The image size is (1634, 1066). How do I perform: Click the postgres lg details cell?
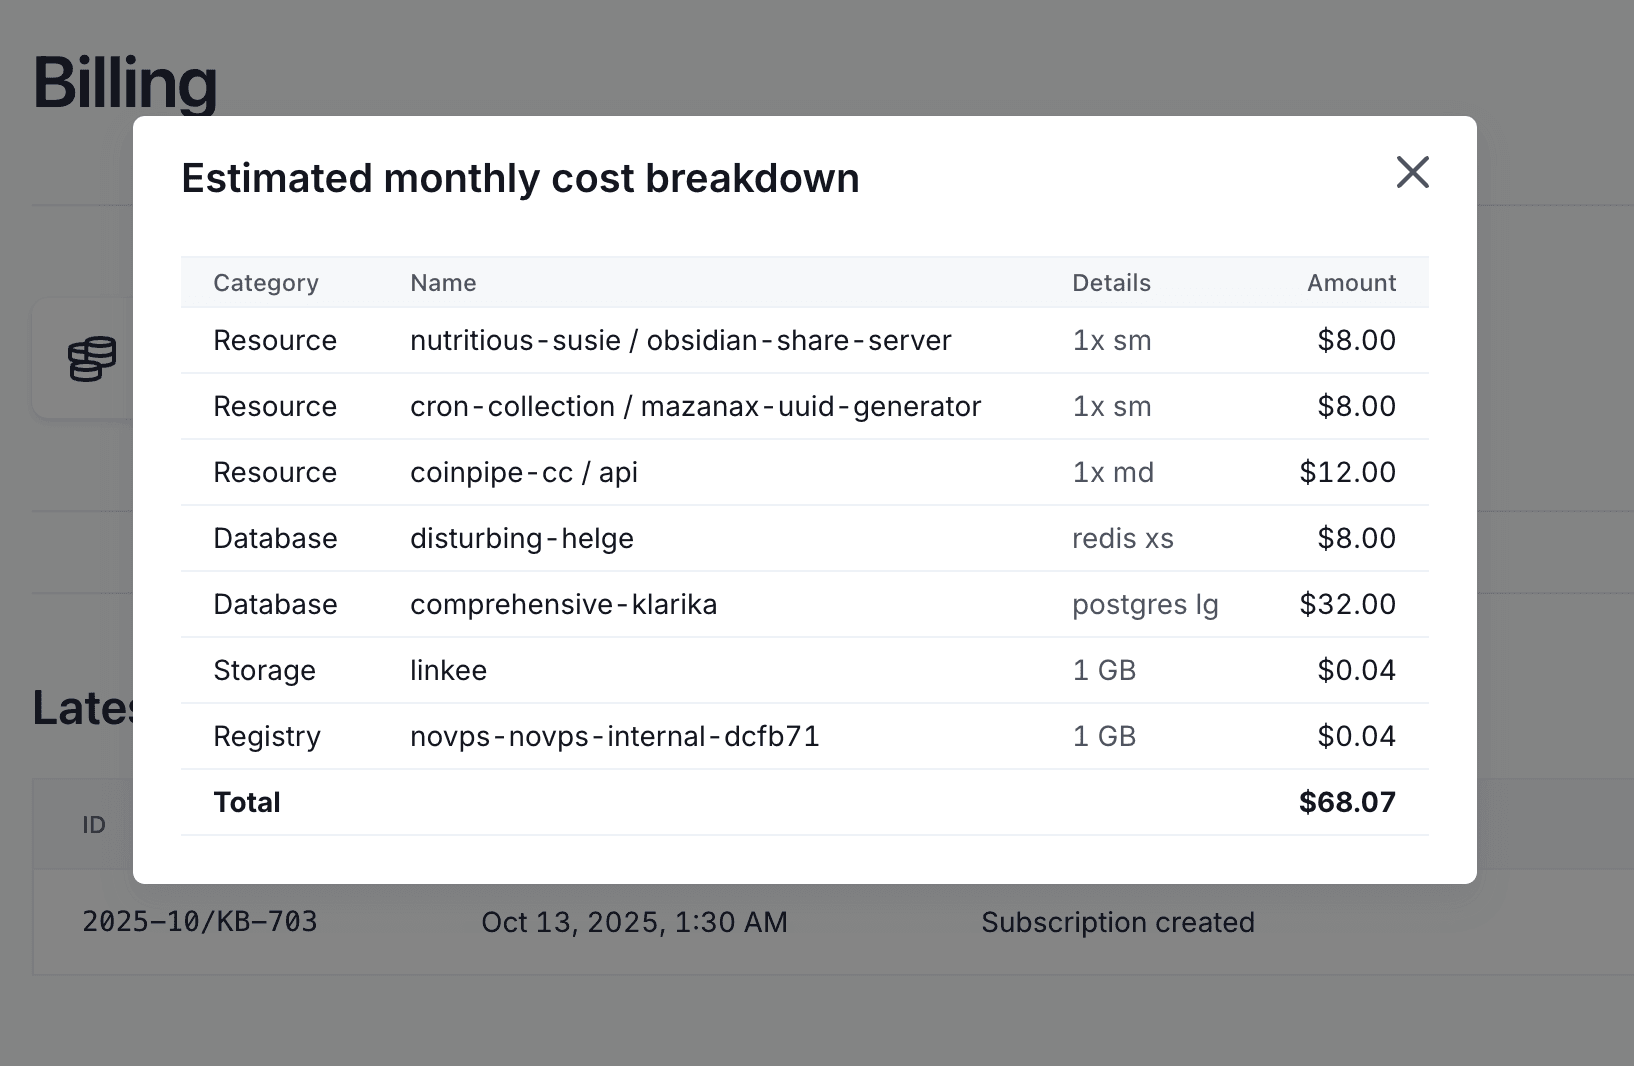point(1144,605)
